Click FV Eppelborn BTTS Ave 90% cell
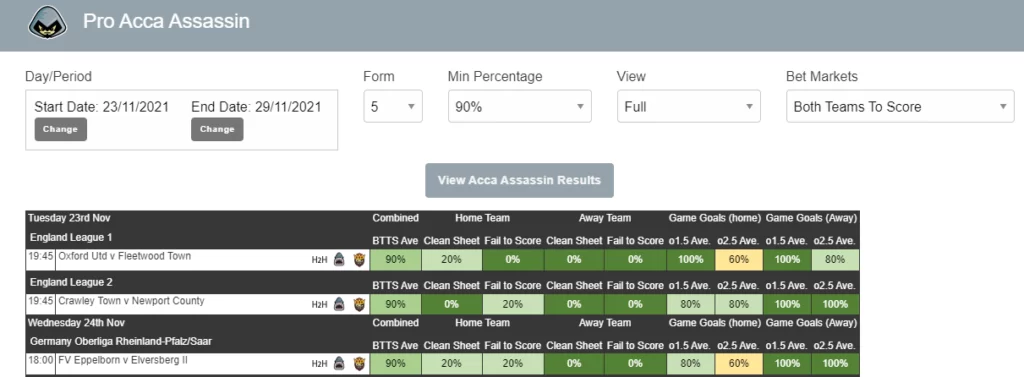The image size is (1024, 377). point(396,363)
